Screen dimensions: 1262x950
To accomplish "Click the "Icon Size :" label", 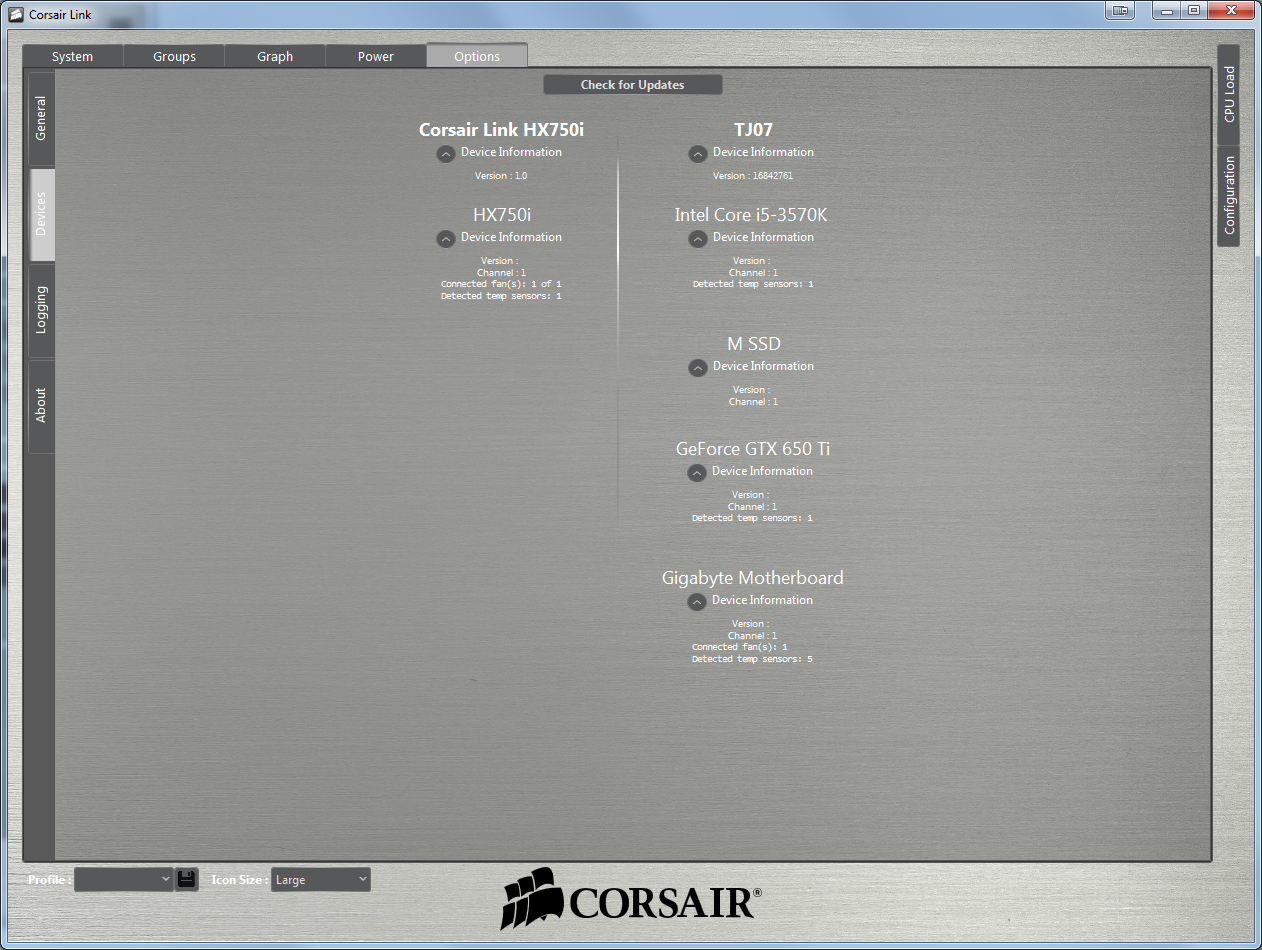I will coord(239,880).
